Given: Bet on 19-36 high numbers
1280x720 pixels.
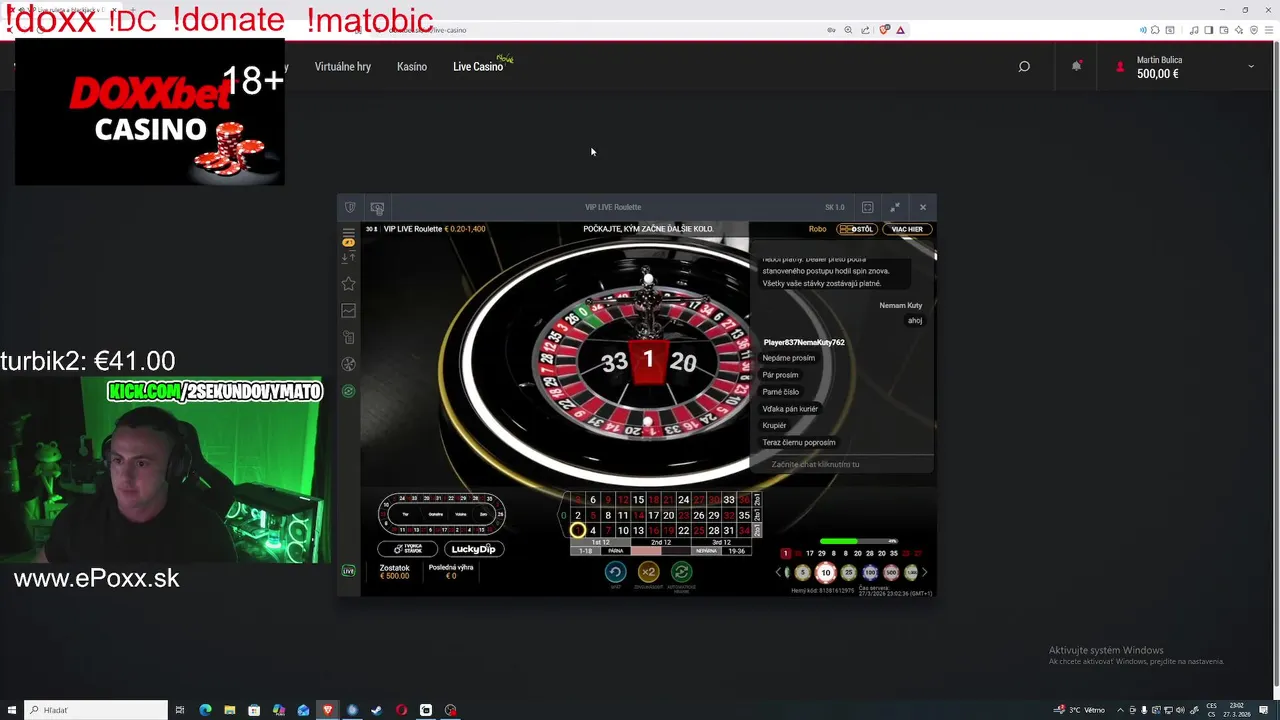Looking at the screenshot, I should click(x=737, y=551).
